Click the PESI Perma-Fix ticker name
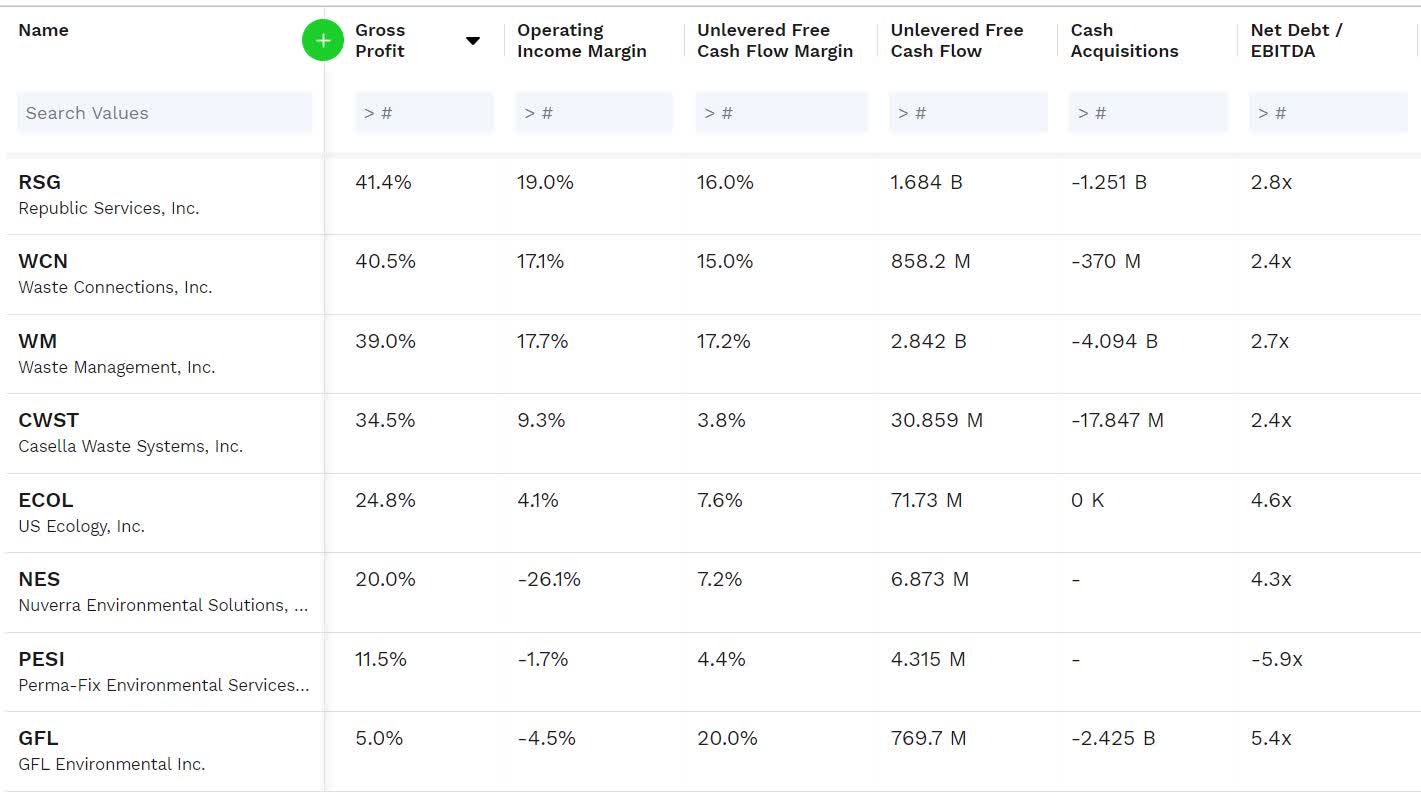Viewport: 1421px width, 797px height. [x=41, y=659]
